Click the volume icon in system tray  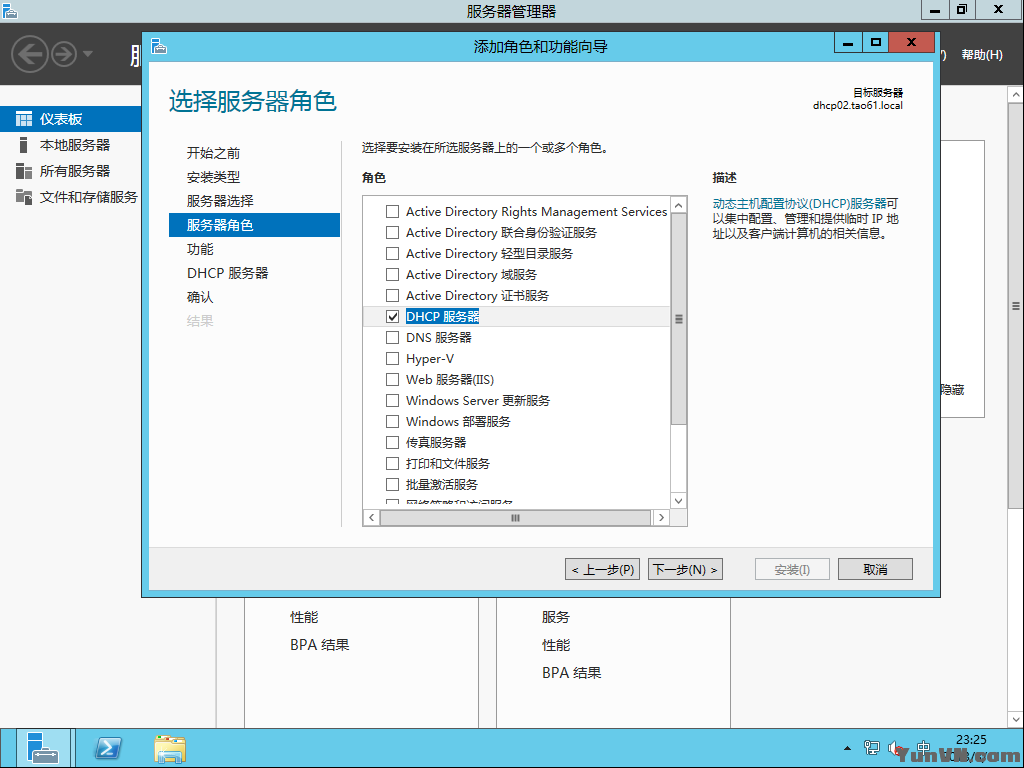(x=896, y=748)
